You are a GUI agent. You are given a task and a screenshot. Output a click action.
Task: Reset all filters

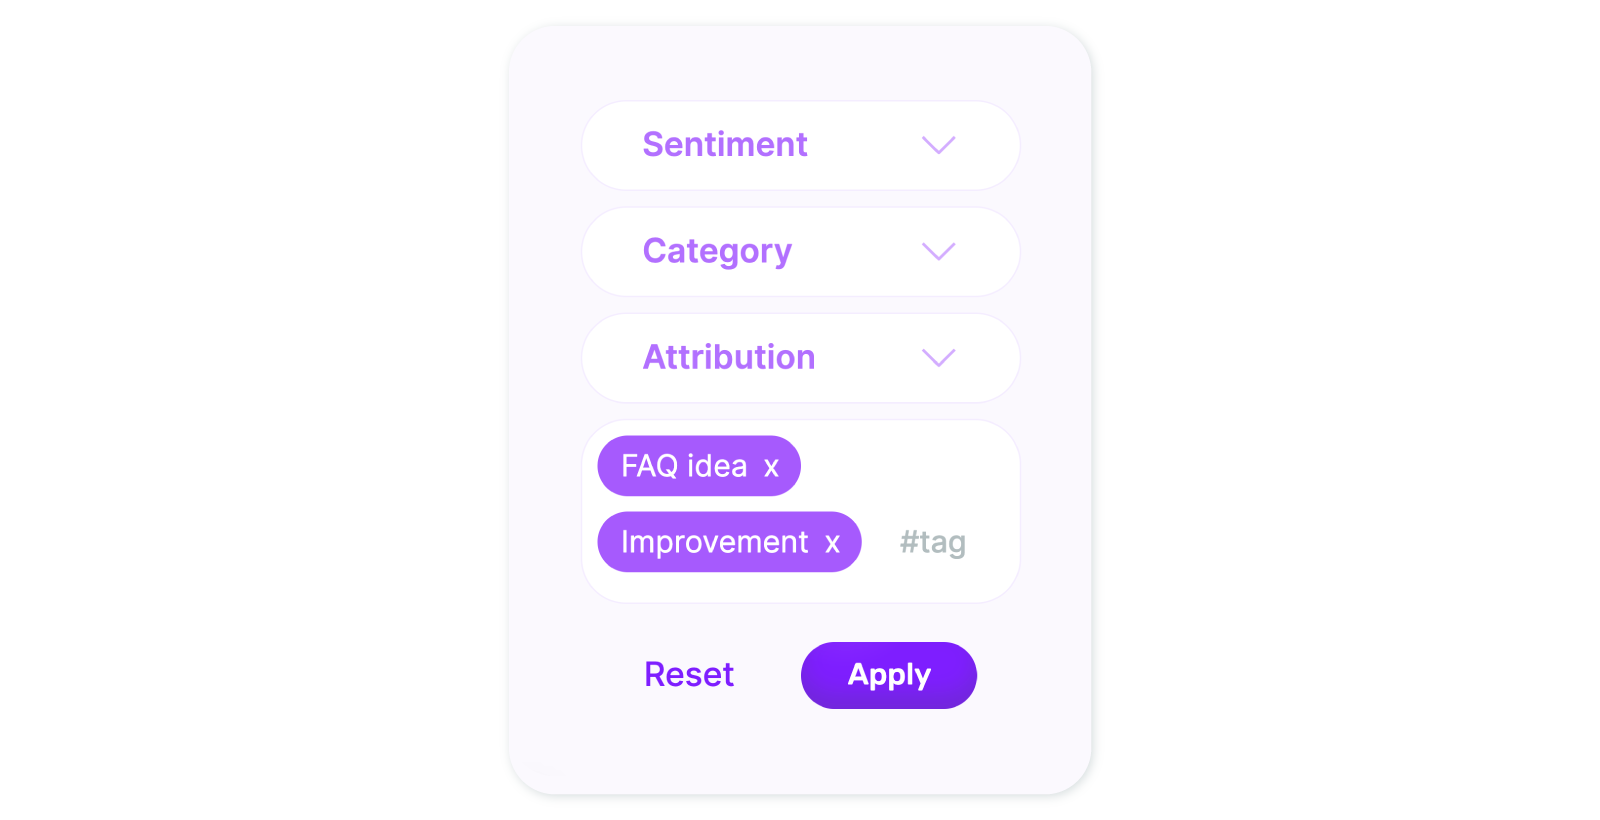689,675
